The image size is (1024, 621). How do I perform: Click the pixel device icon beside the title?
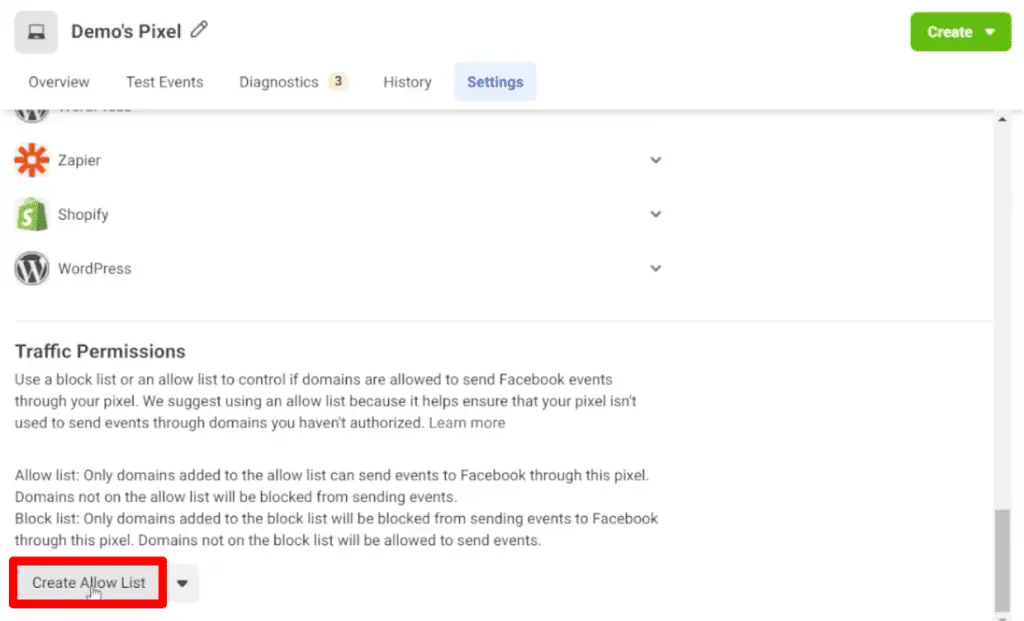coord(36,32)
